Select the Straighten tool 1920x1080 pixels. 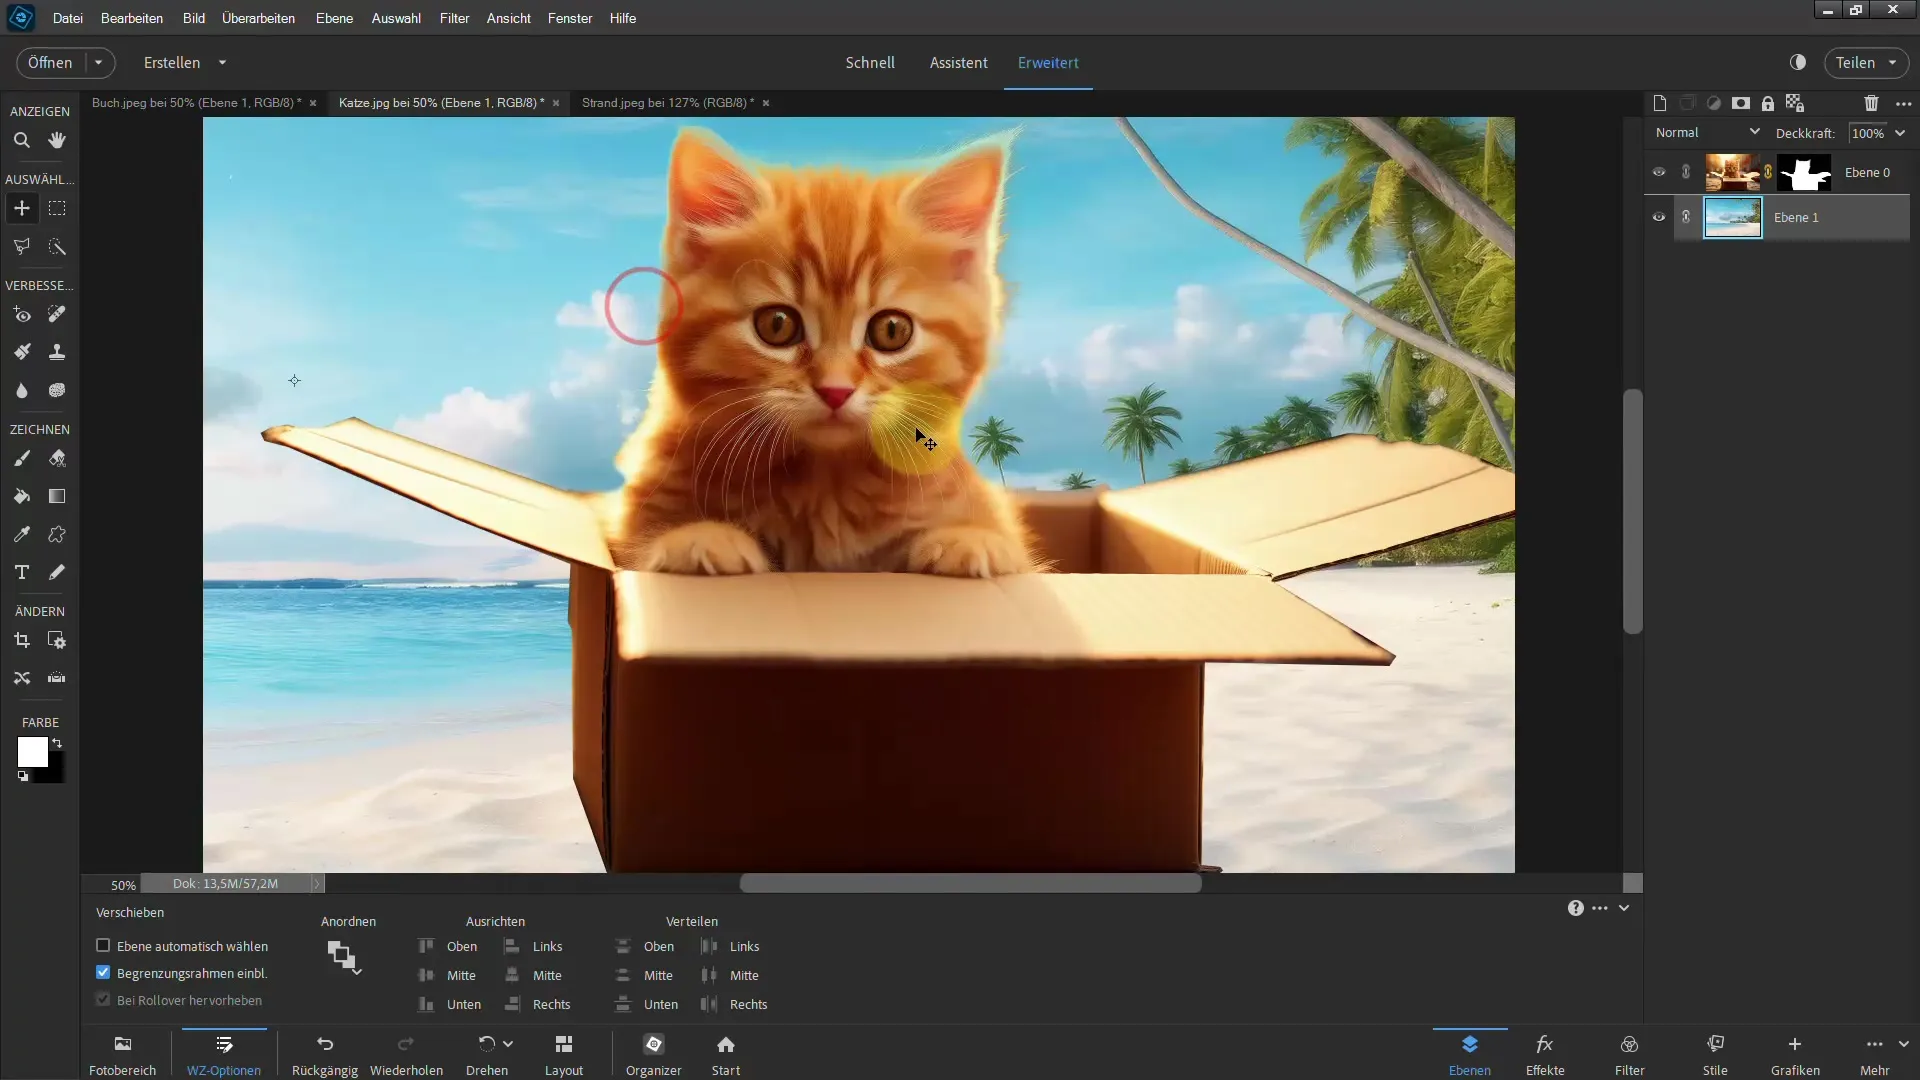[57, 678]
